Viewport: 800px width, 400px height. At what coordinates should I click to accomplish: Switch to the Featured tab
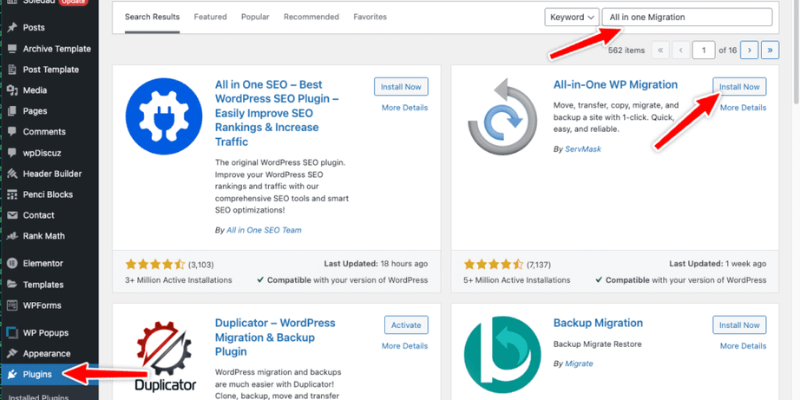tap(210, 17)
